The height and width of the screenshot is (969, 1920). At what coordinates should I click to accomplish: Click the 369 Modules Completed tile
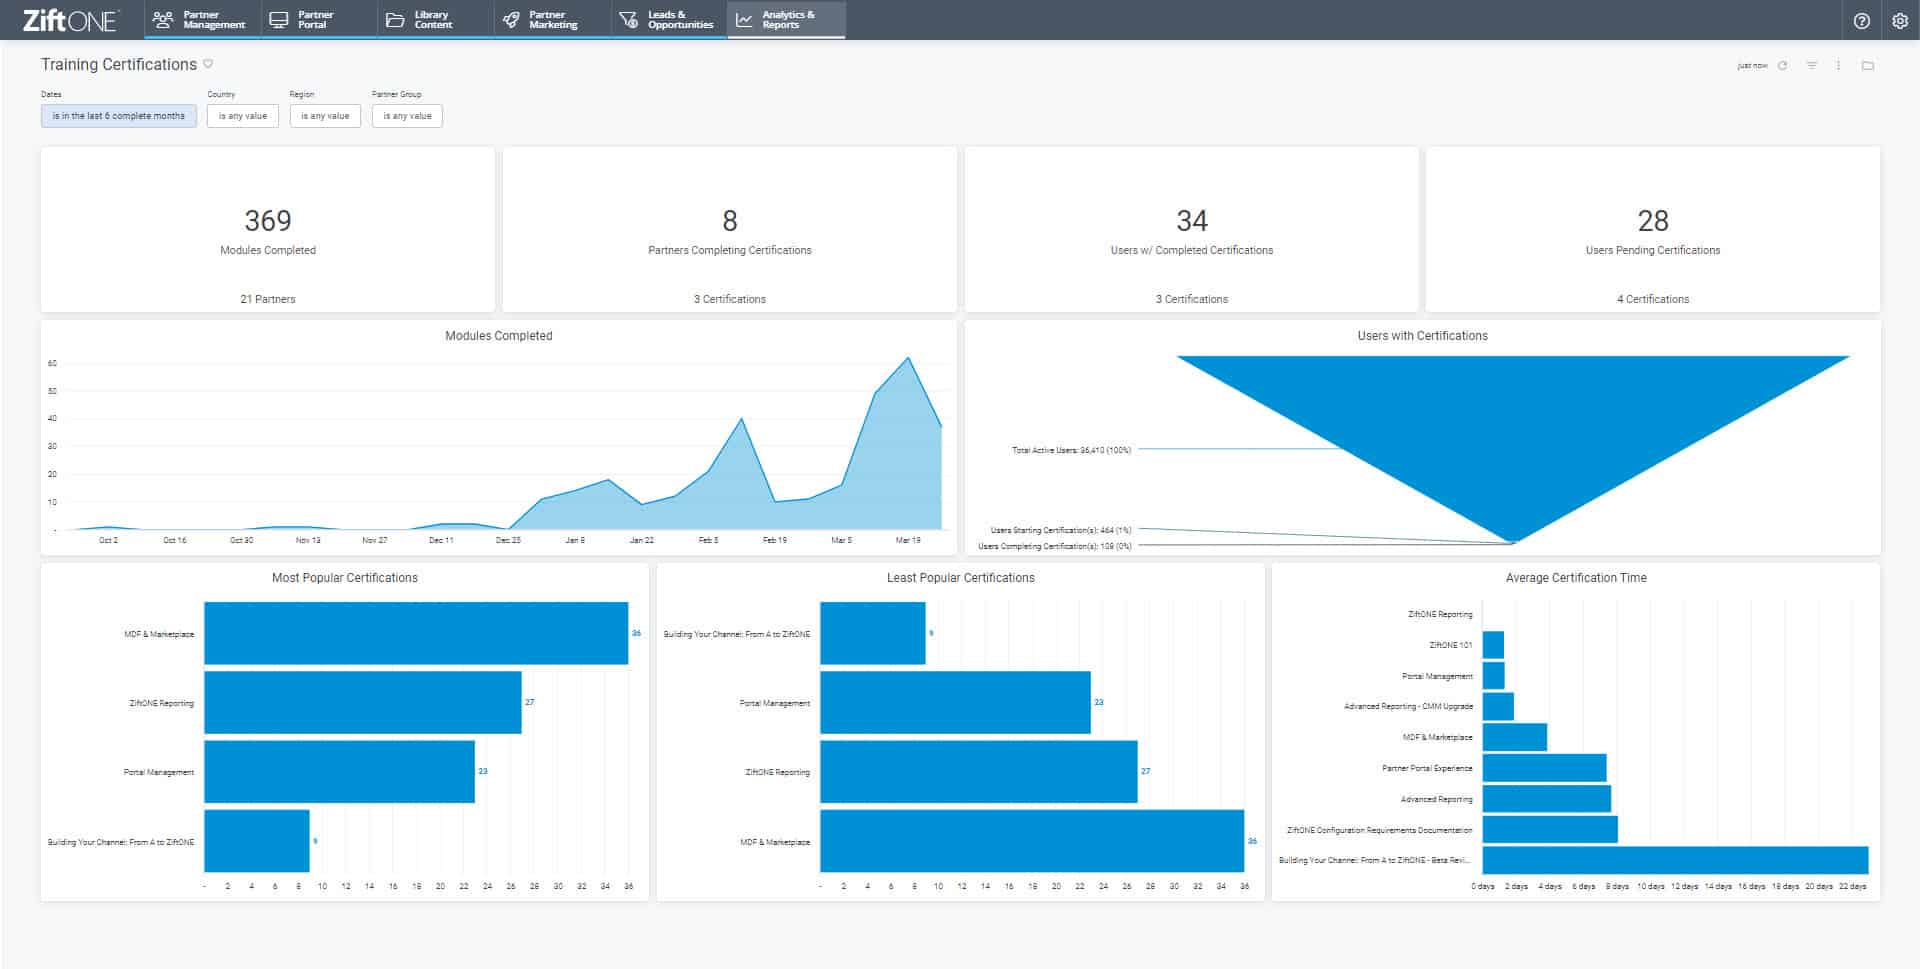(x=268, y=230)
